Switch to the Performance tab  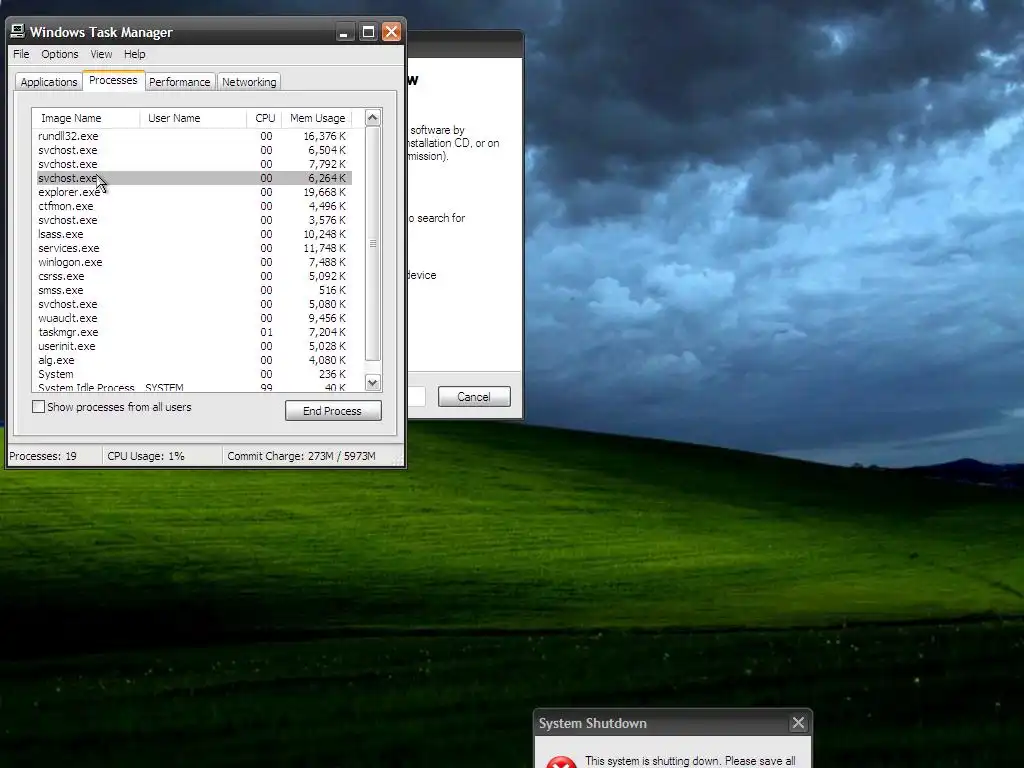pos(180,82)
